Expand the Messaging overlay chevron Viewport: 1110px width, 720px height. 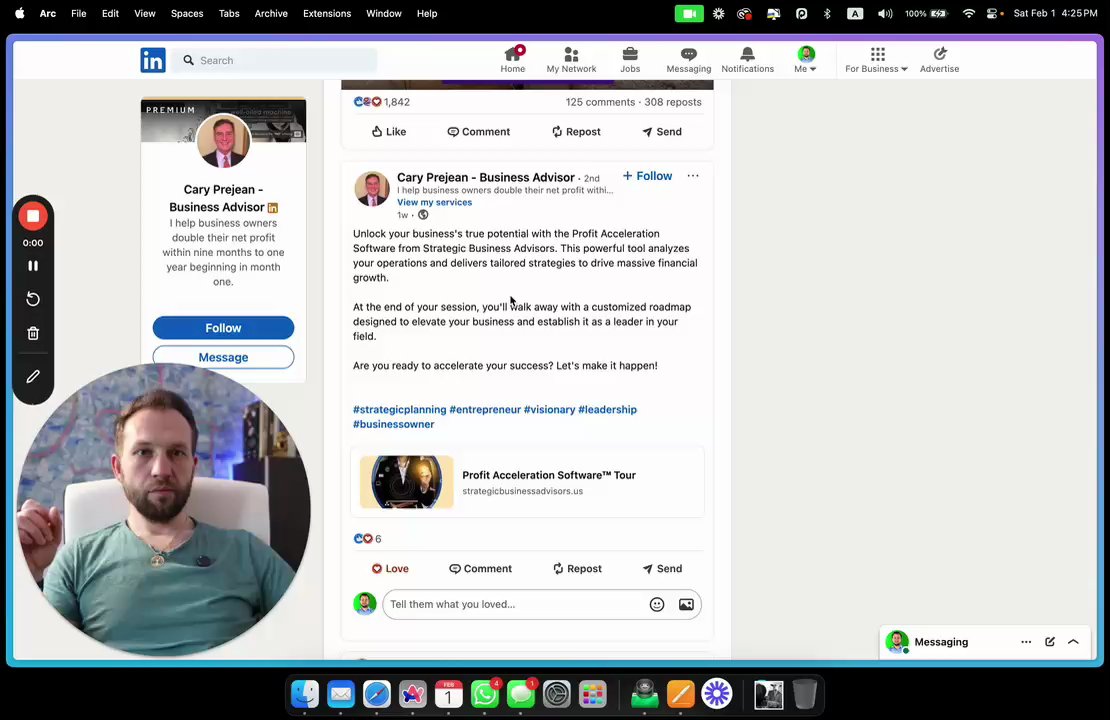pyautogui.click(x=1073, y=642)
